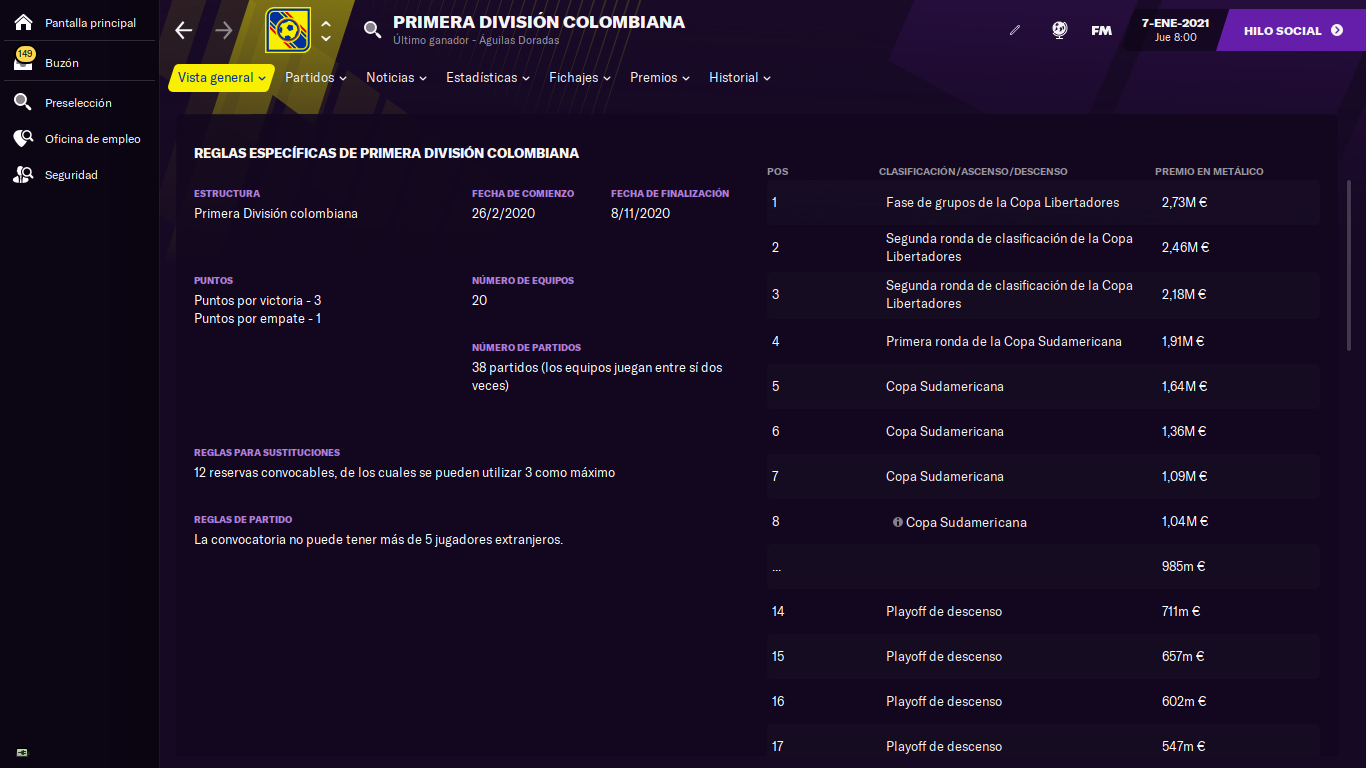This screenshot has height=768, width=1366.
Task: Click position 2 Segunda ronda Libertadores row
Action: point(1043,248)
